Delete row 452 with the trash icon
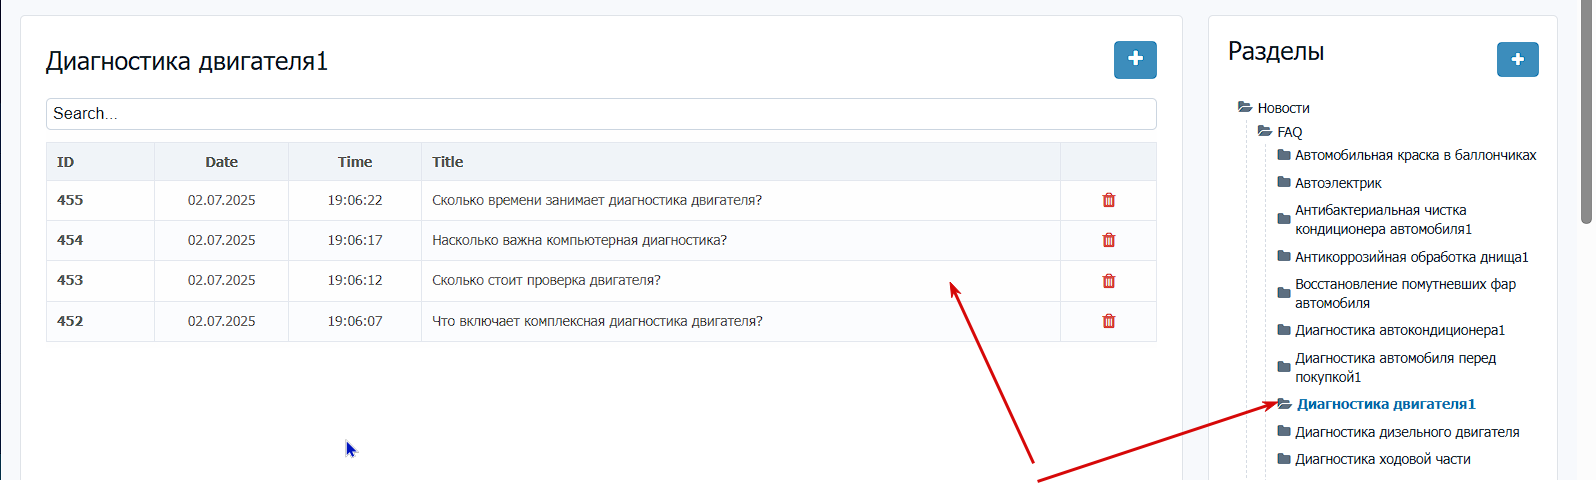1596x483 pixels. [1109, 321]
